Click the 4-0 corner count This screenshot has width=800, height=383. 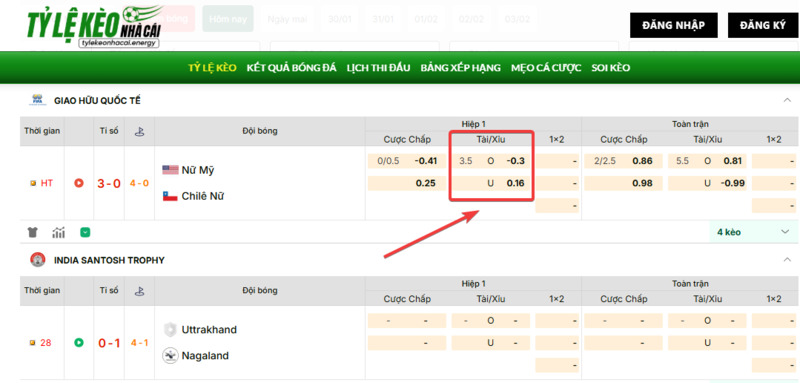coord(139,183)
